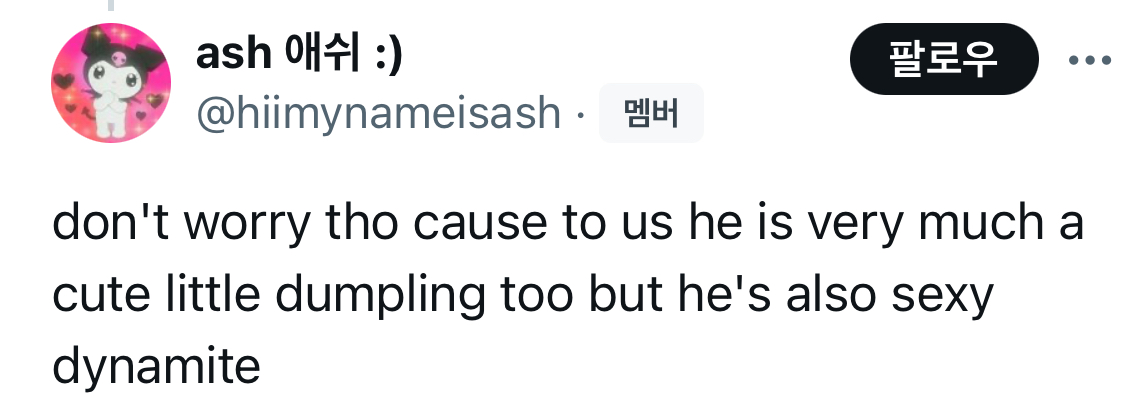
Task: Click the 팔로우 follow button
Action: click(x=943, y=59)
